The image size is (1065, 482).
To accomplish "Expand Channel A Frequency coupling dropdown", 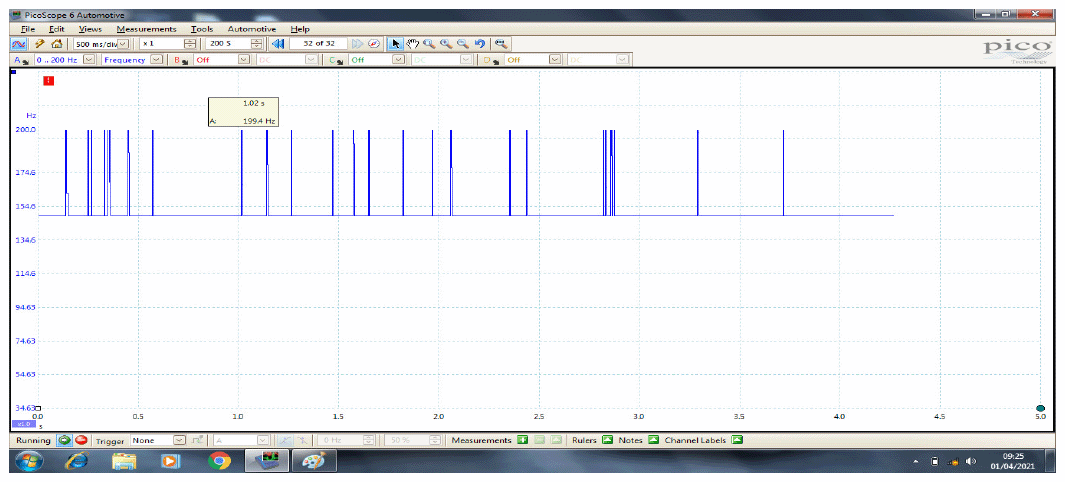I will click(156, 60).
